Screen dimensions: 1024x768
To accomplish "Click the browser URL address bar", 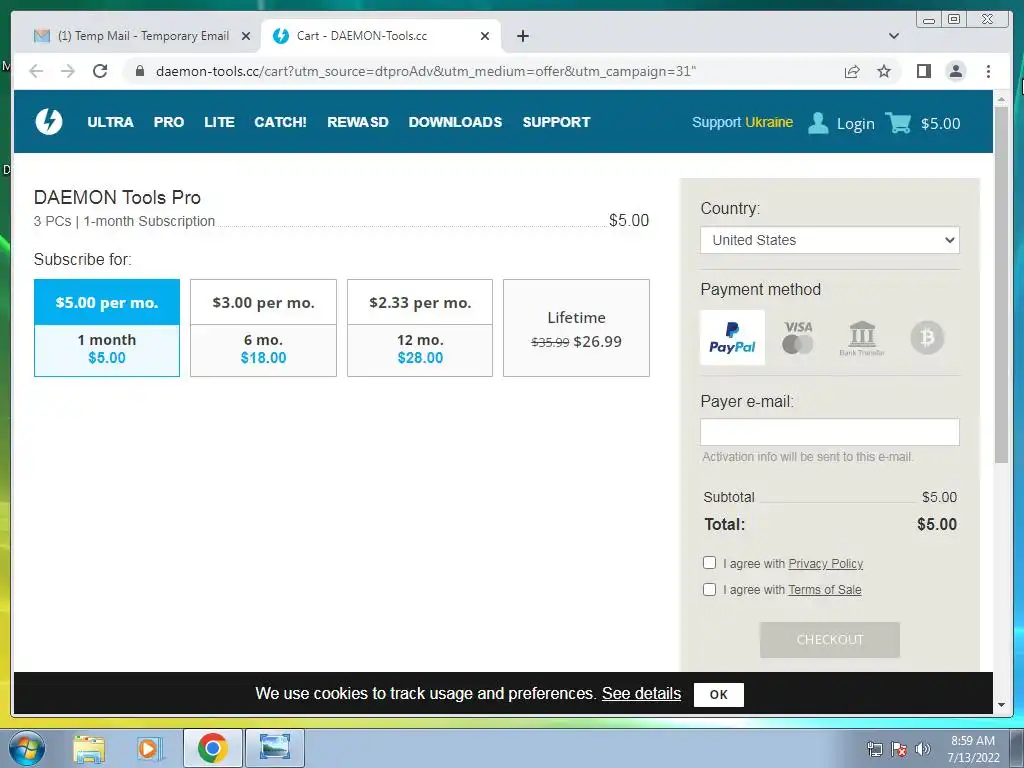I will coord(426,71).
